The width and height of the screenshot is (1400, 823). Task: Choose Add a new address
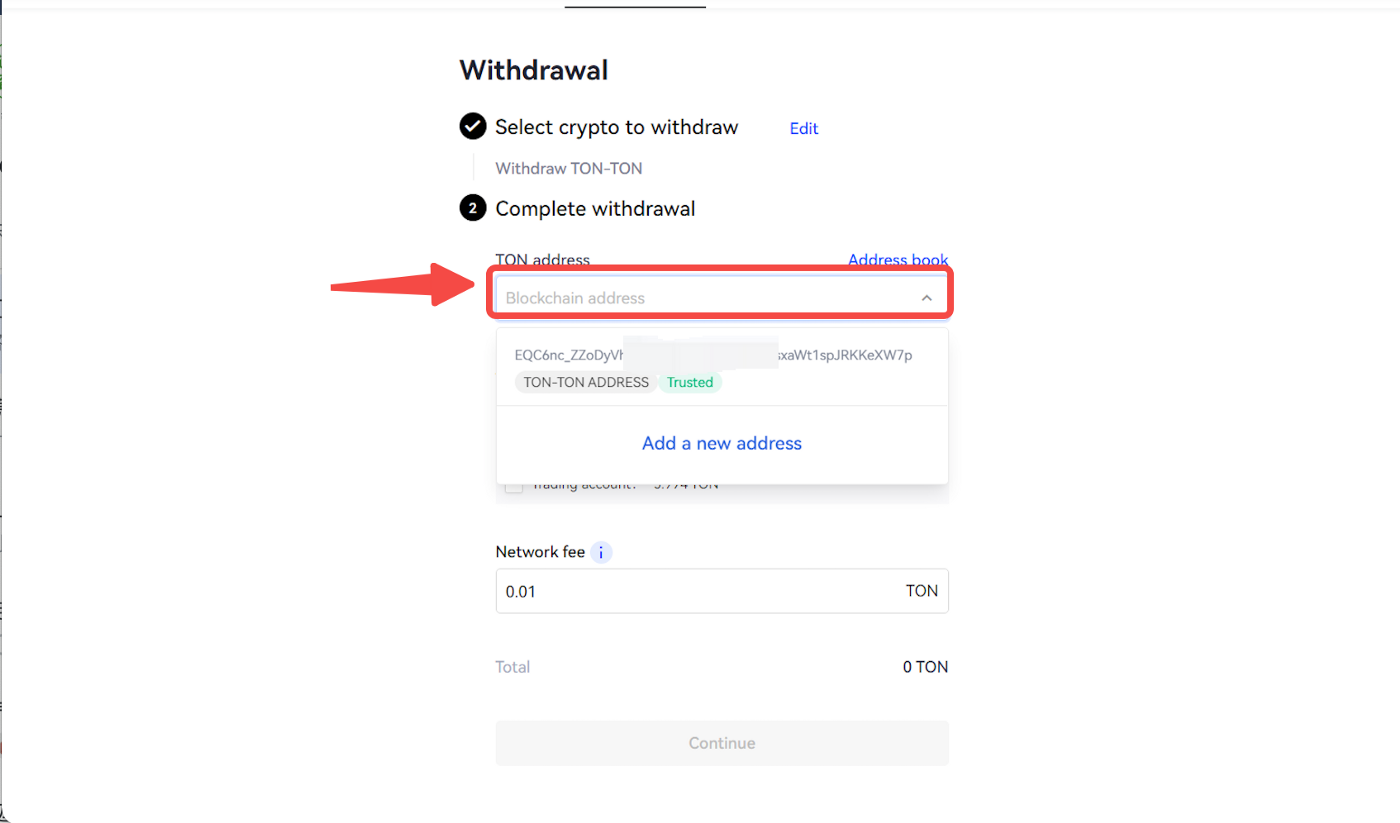click(x=722, y=443)
